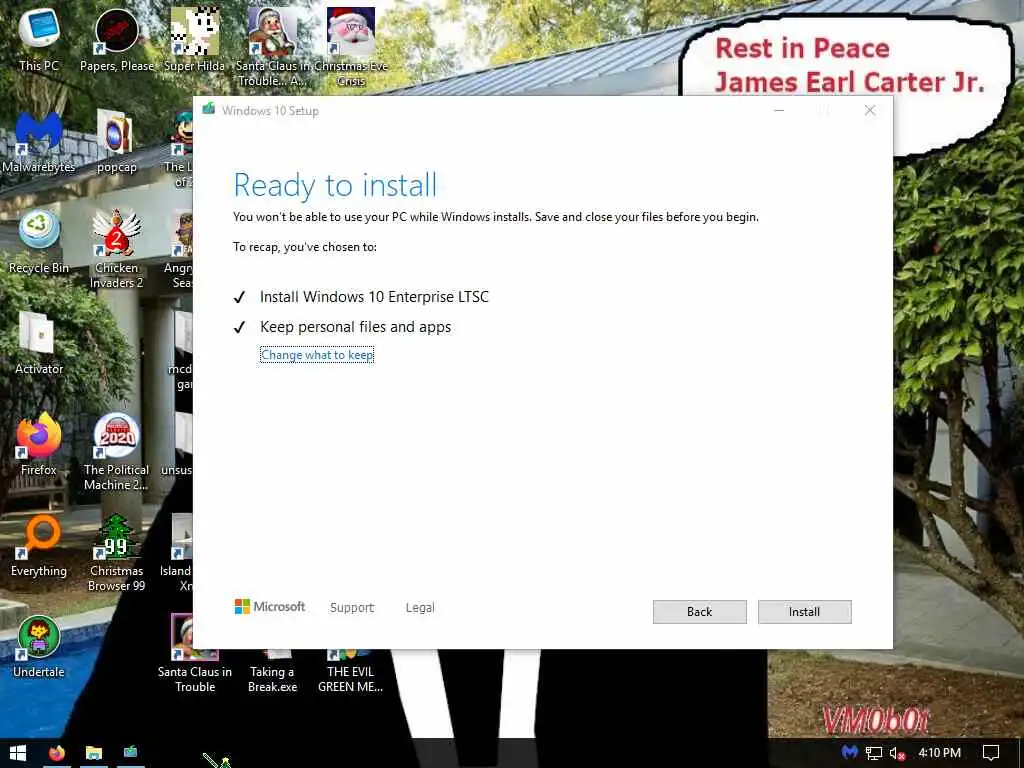Open Christmas Browser 99 shortcut
The width and height of the screenshot is (1024, 768).
[x=116, y=552]
